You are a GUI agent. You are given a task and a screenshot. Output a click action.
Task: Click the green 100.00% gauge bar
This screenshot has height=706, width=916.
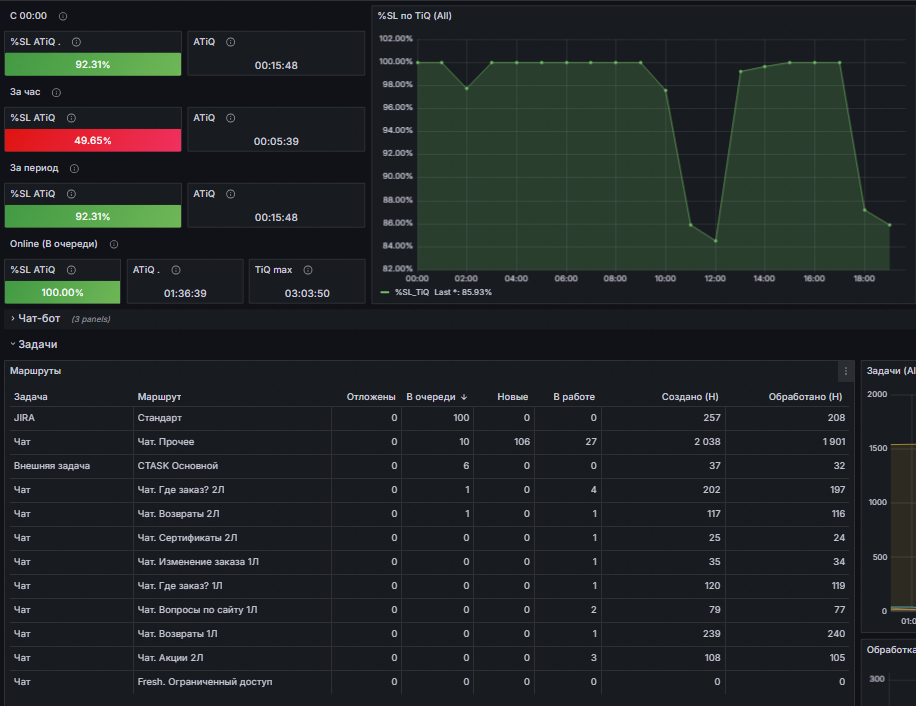pos(63,292)
